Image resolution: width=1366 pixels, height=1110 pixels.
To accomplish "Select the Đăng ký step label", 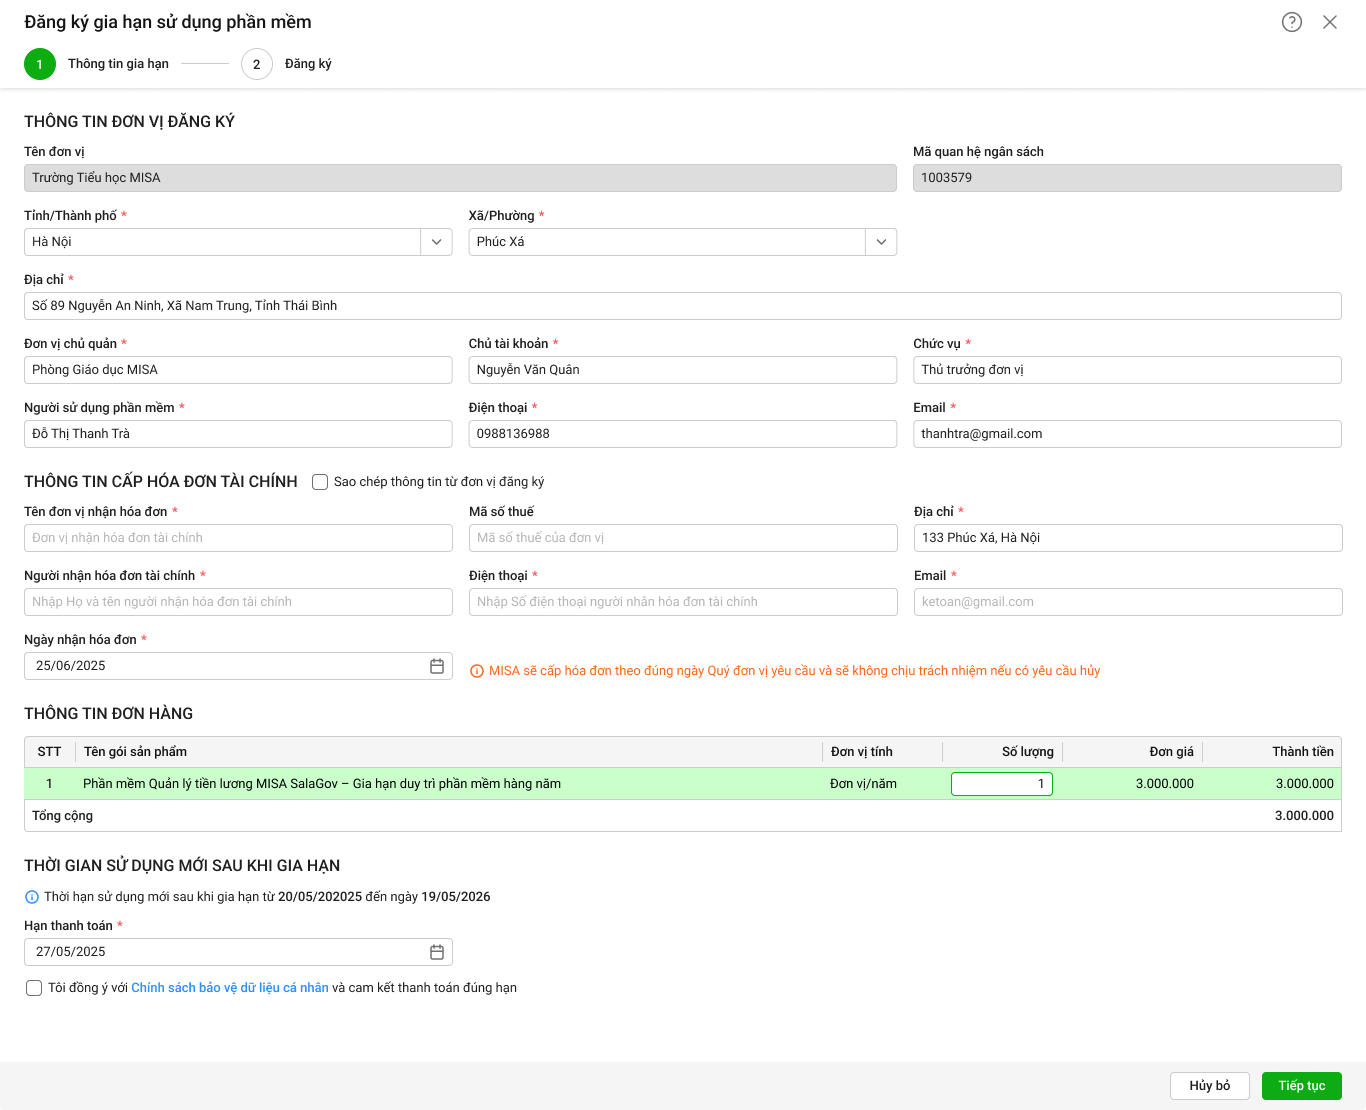I will click(308, 64).
